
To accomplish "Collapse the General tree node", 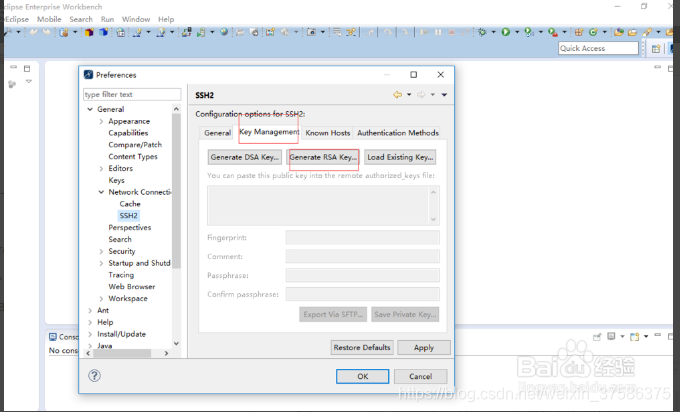I will pos(90,109).
